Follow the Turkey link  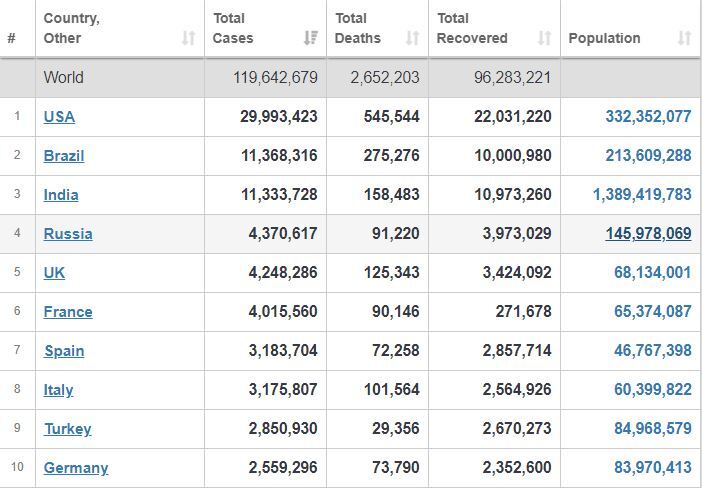[x=68, y=429]
